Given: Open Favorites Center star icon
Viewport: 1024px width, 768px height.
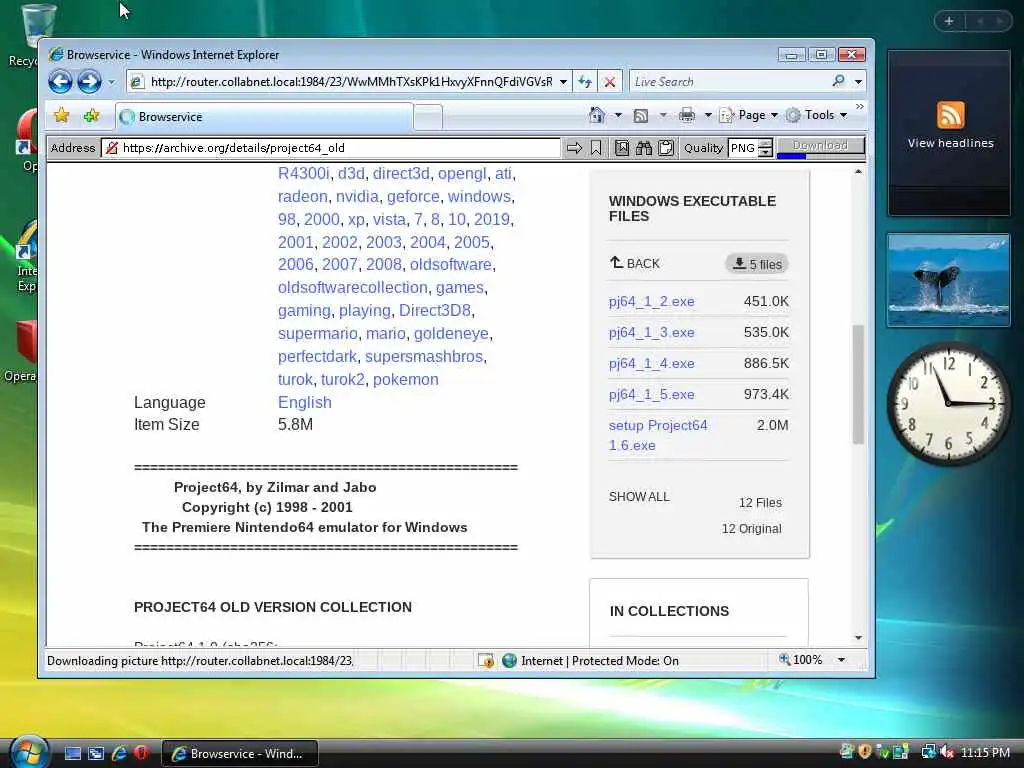Looking at the screenshot, I should (61, 116).
